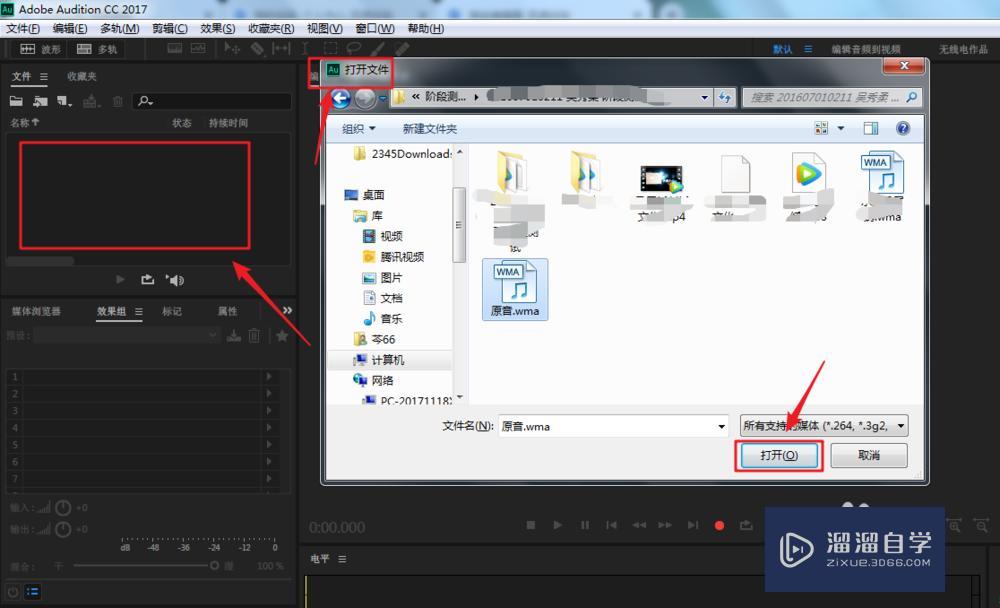Select the Marquee Selection tool
1000x608 pixels.
tap(330, 48)
